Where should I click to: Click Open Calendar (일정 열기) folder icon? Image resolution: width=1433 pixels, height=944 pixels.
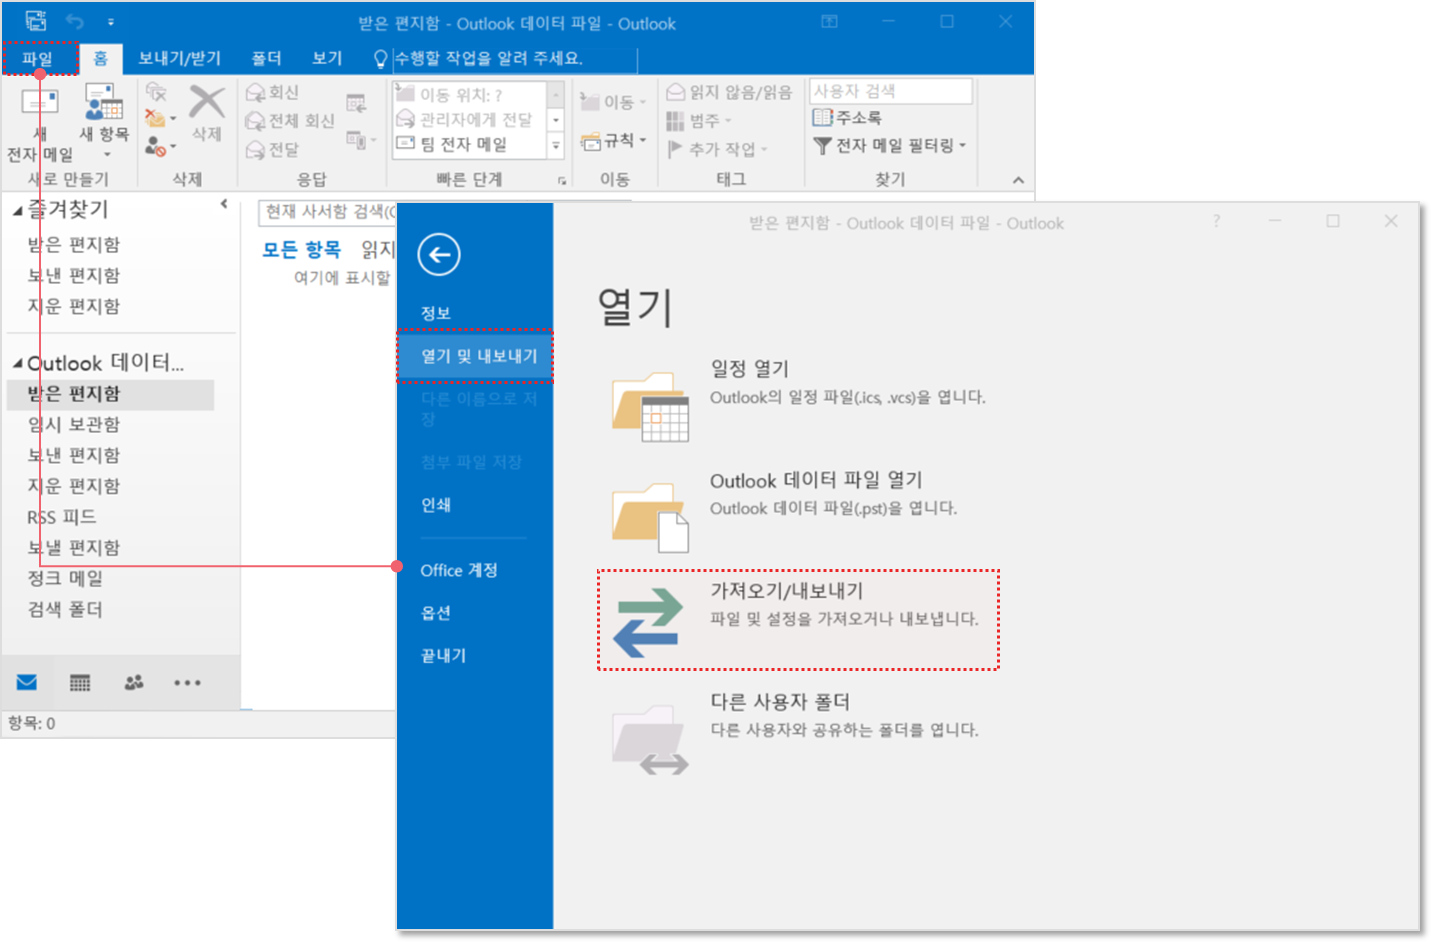650,407
